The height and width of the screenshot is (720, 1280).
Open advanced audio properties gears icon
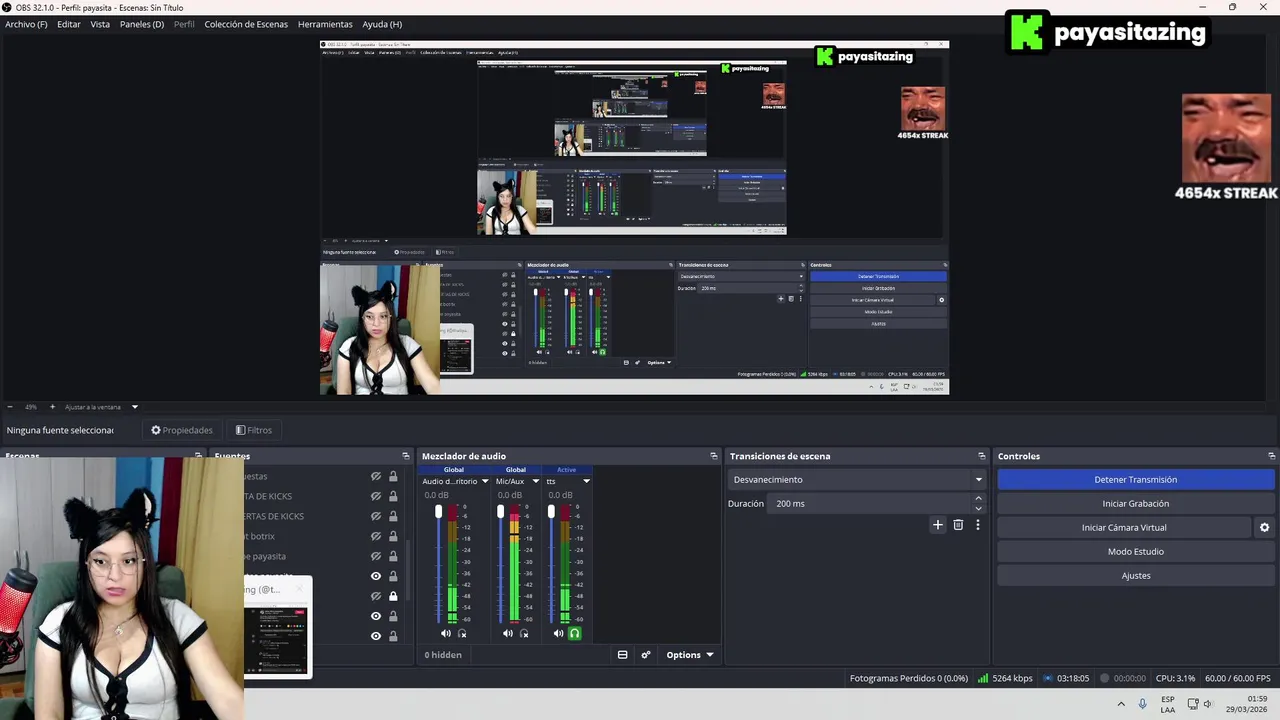pyautogui.click(x=646, y=655)
